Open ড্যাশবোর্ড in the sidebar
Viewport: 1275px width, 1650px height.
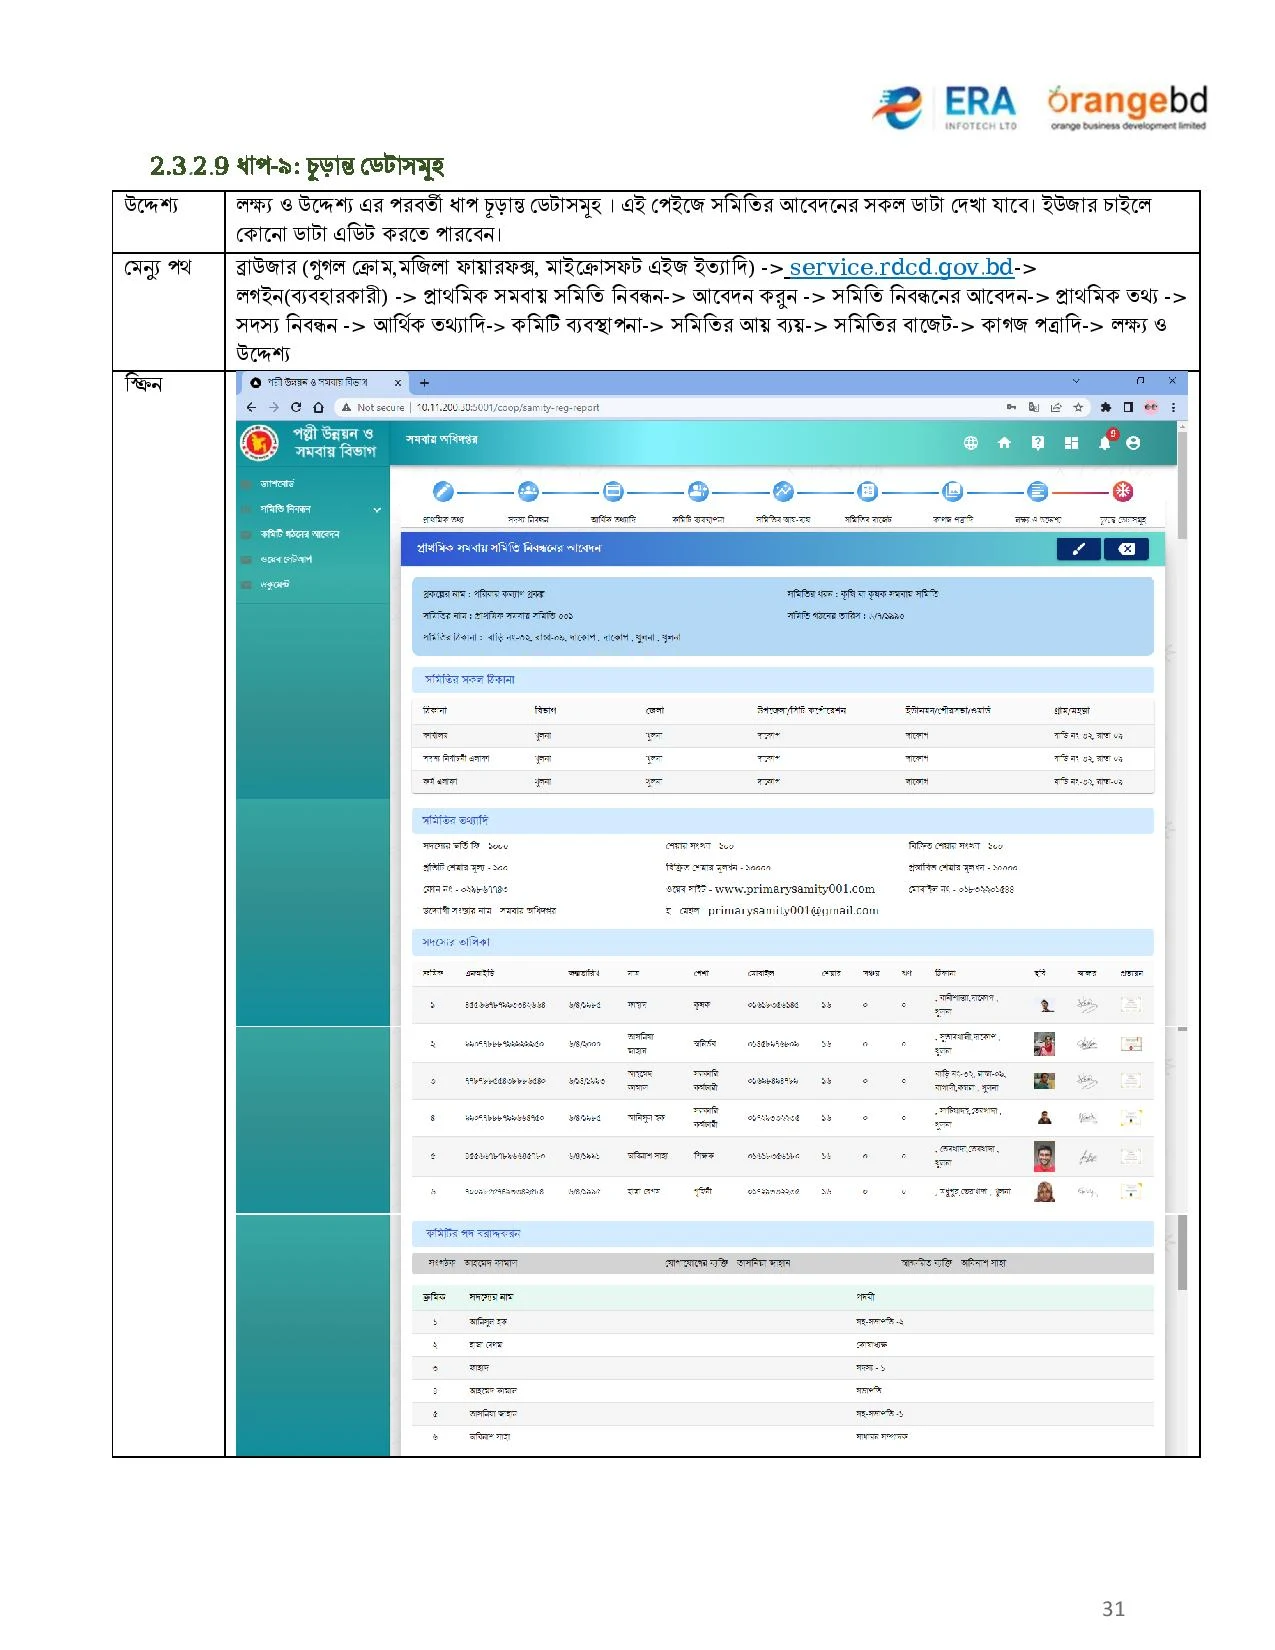(x=277, y=484)
